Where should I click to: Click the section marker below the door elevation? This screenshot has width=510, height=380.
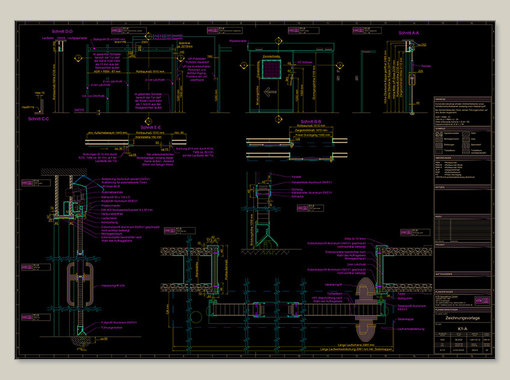(x=279, y=119)
